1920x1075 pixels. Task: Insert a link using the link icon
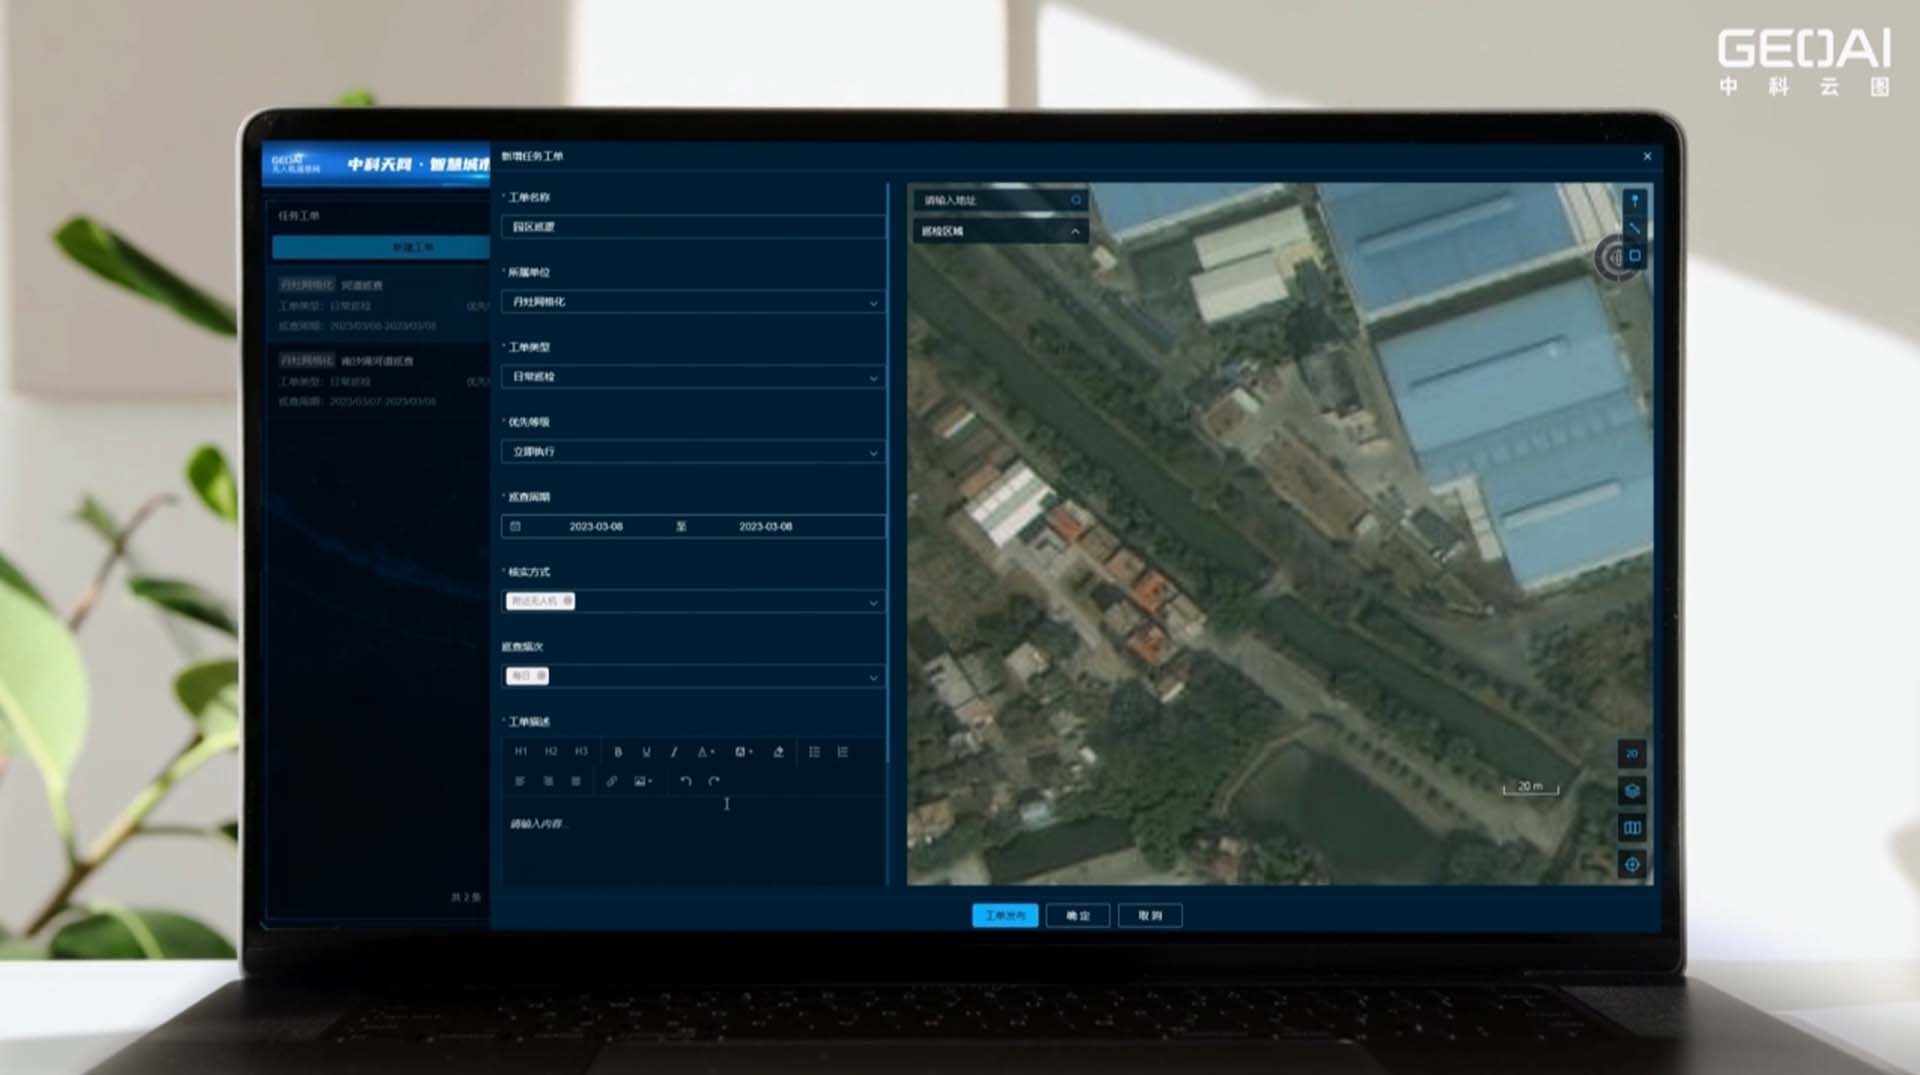[x=612, y=781]
